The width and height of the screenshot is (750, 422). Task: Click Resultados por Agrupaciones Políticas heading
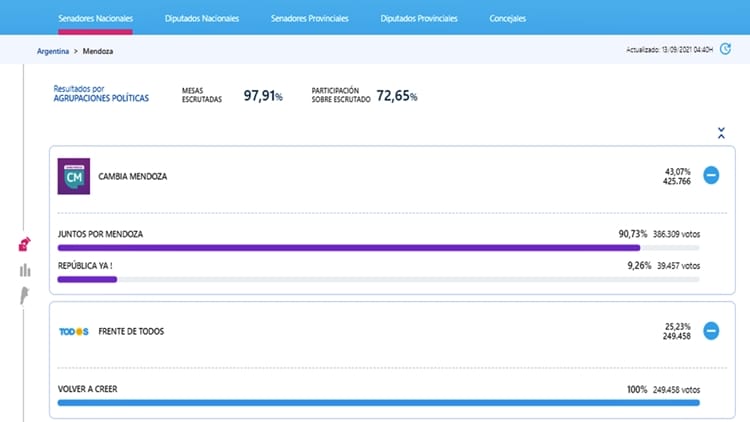101,93
